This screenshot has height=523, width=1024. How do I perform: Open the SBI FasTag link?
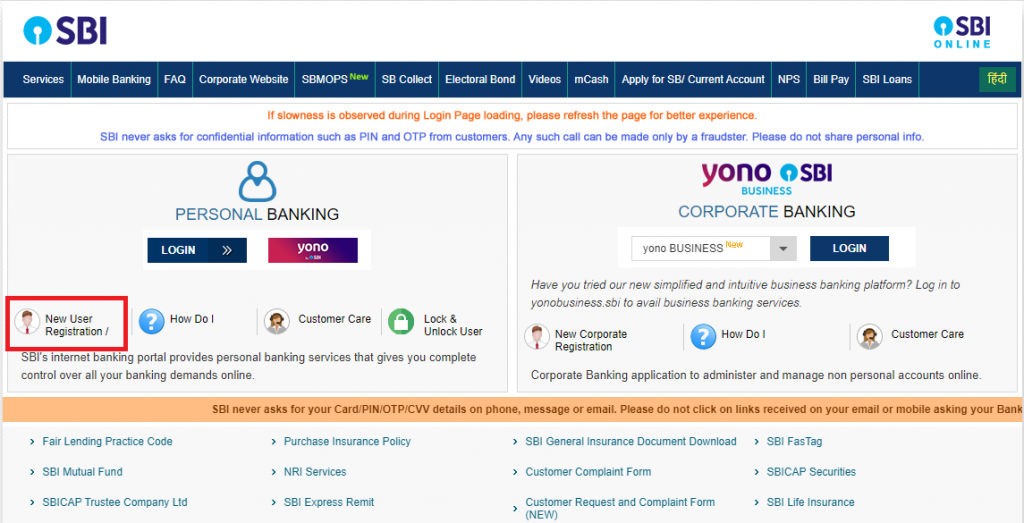pyautogui.click(x=794, y=441)
